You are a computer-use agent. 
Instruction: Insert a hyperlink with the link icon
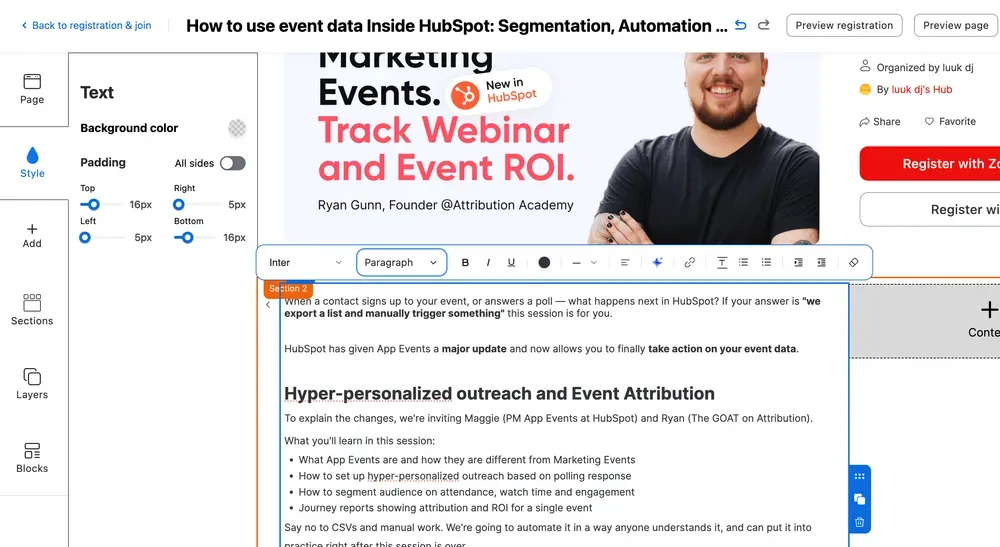tap(689, 263)
